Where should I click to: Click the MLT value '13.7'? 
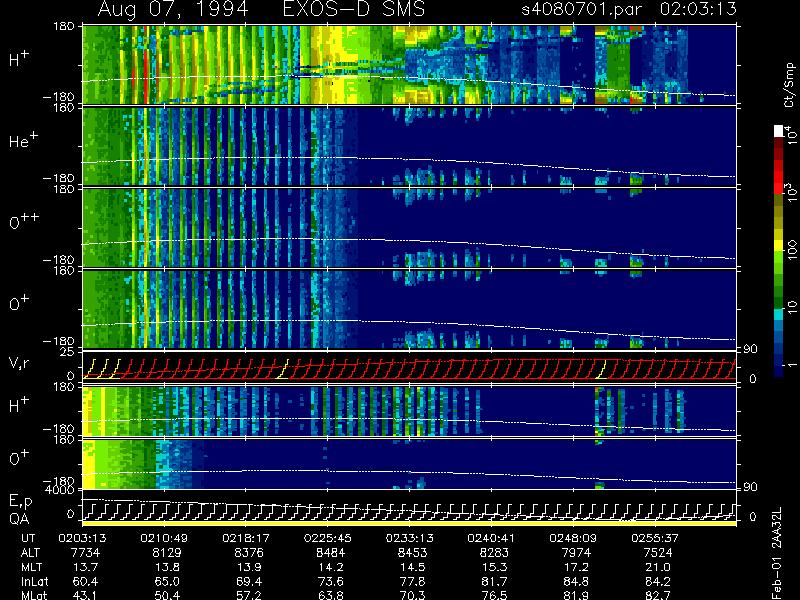[x=86, y=567]
